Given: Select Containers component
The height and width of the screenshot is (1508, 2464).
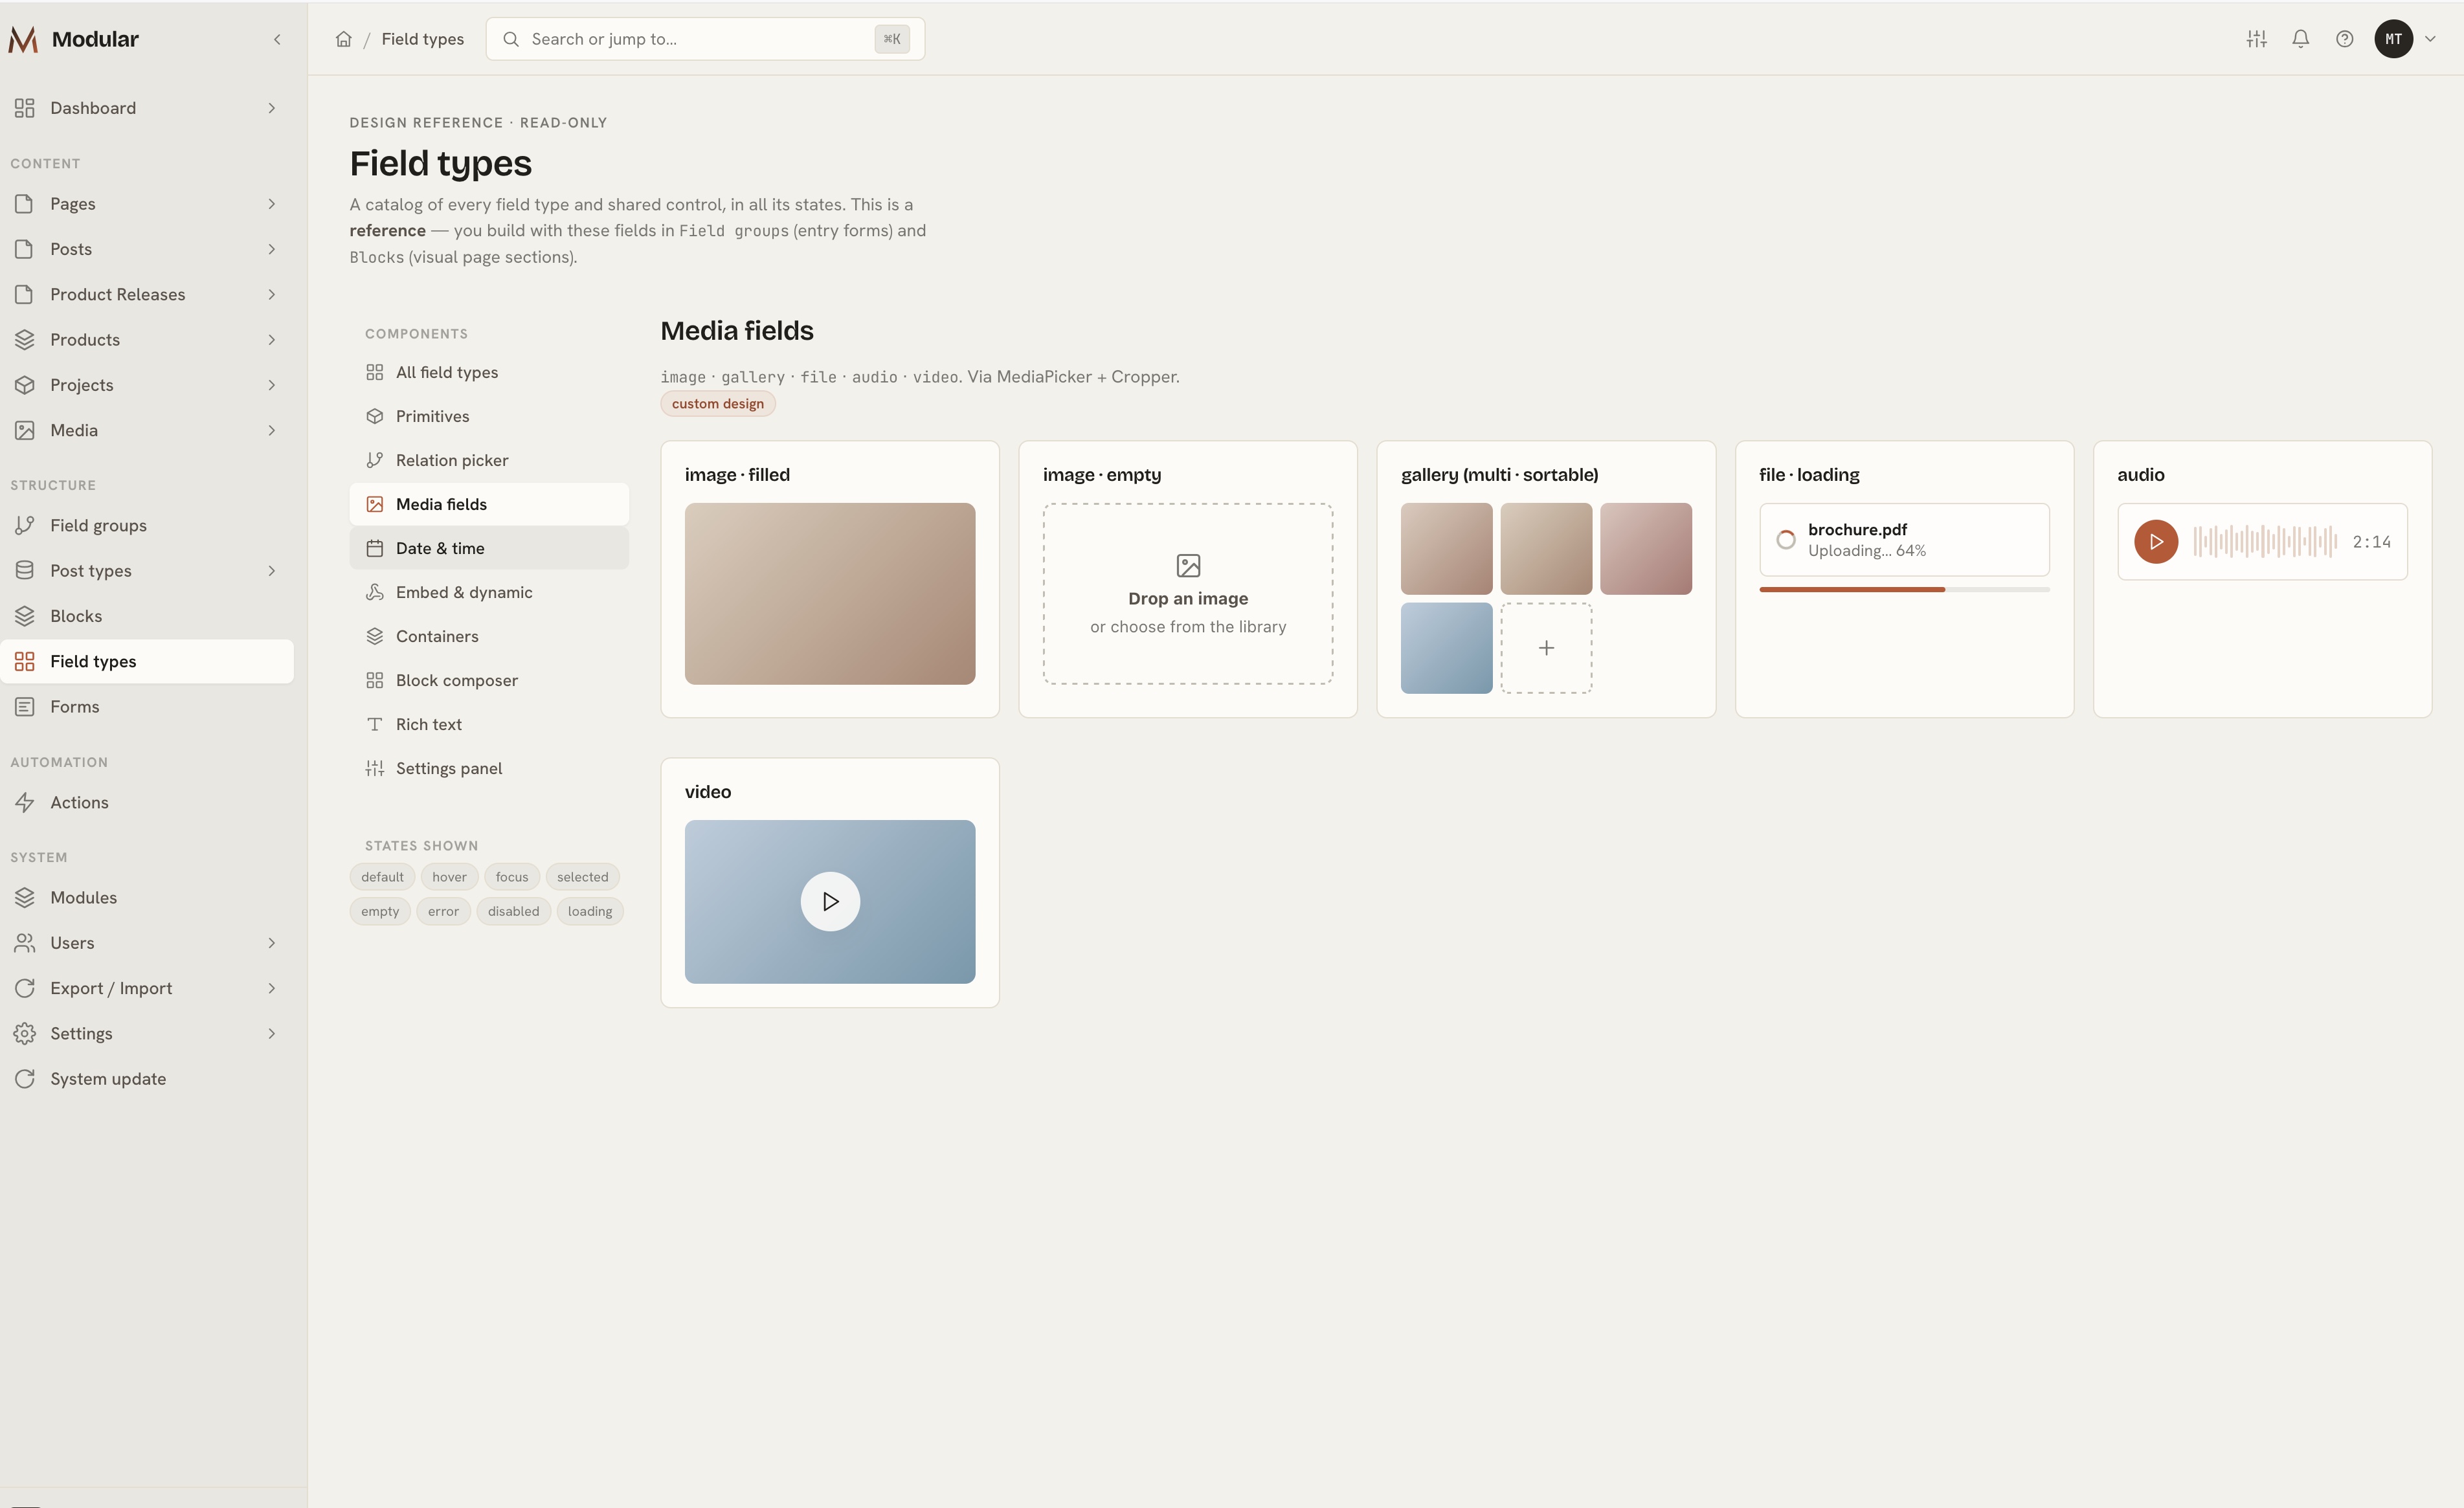Looking at the screenshot, I should click(x=489, y=636).
